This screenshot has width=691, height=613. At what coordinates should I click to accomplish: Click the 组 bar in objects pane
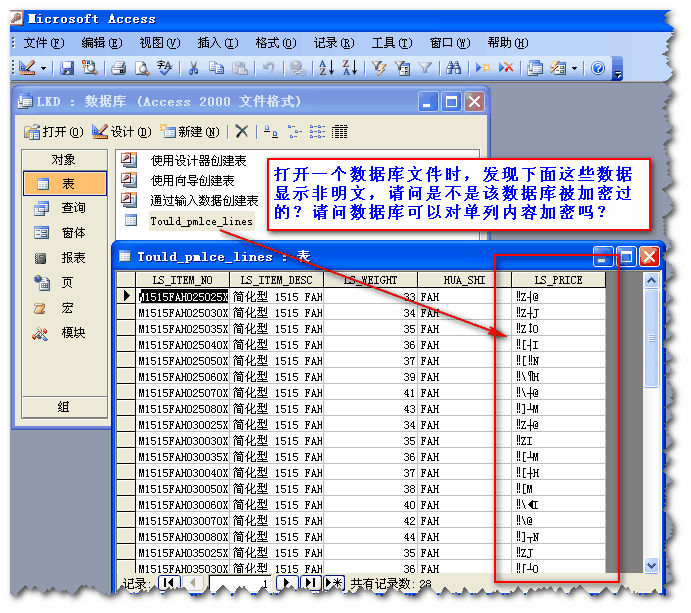[64, 406]
